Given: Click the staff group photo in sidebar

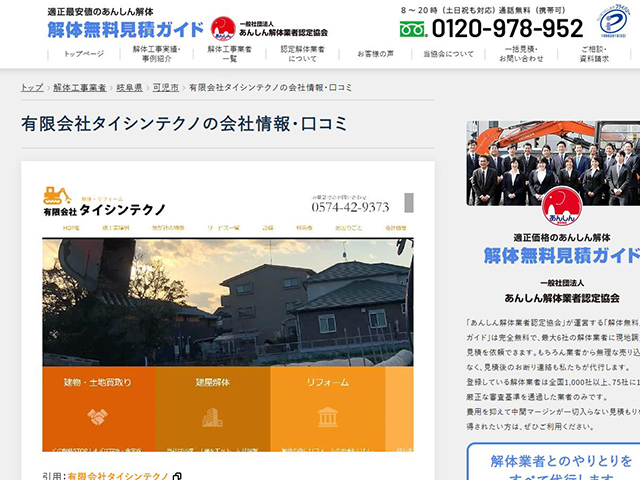Looking at the screenshot, I should pyautogui.click(x=553, y=163).
